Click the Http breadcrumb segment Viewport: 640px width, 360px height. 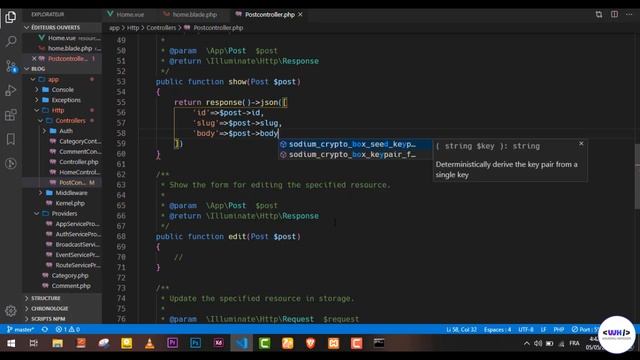(x=133, y=28)
